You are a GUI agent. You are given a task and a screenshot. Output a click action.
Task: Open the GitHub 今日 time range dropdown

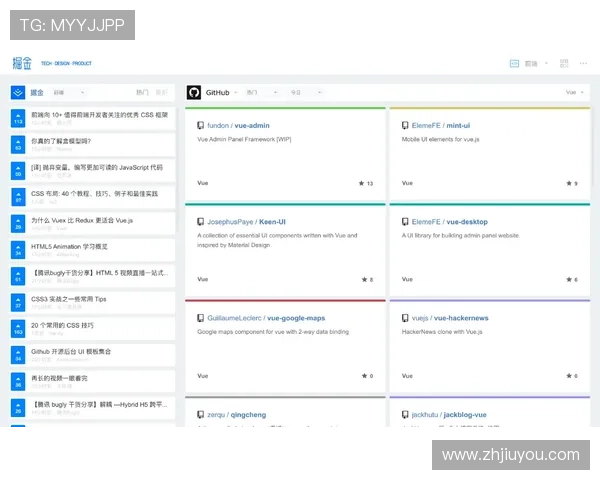point(306,92)
